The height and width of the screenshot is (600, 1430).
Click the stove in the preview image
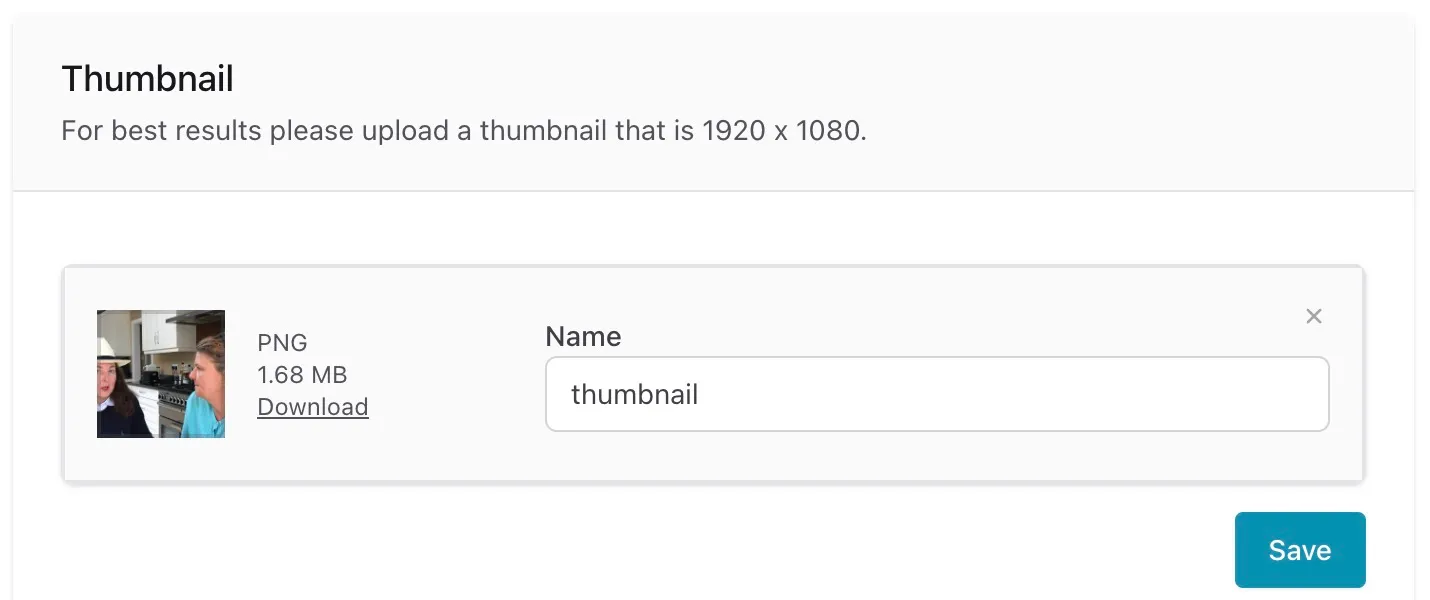click(x=172, y=400)
